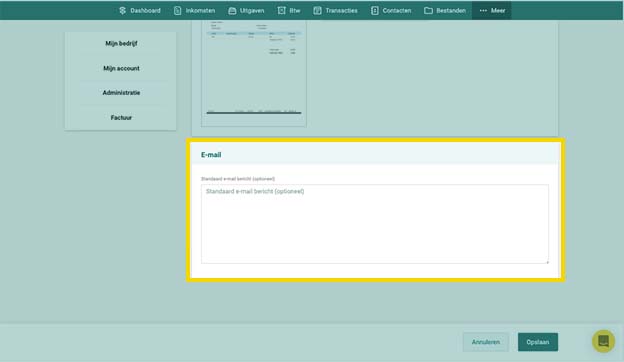Click the Btw receipt icon
This screenshot has height=362, width=624.
pos(281,11)
